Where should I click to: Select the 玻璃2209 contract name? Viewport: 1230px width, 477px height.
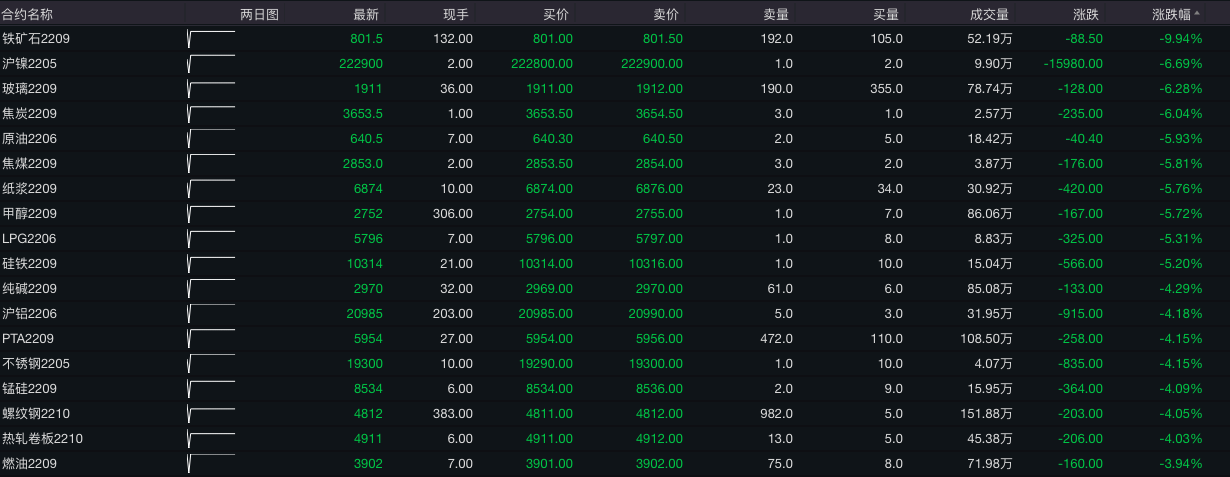30,89
